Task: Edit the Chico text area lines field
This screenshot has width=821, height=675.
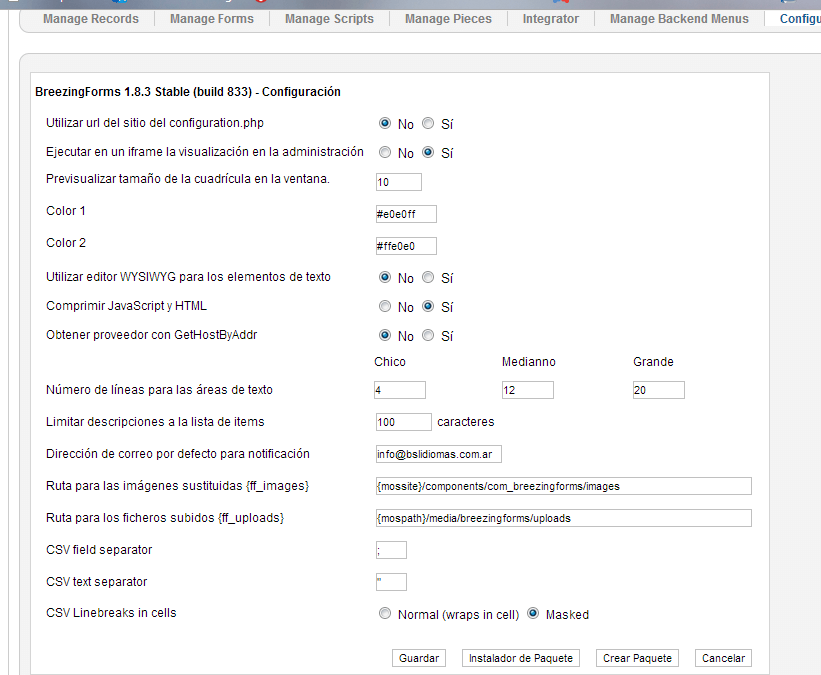Action: [x=400, y=390]
